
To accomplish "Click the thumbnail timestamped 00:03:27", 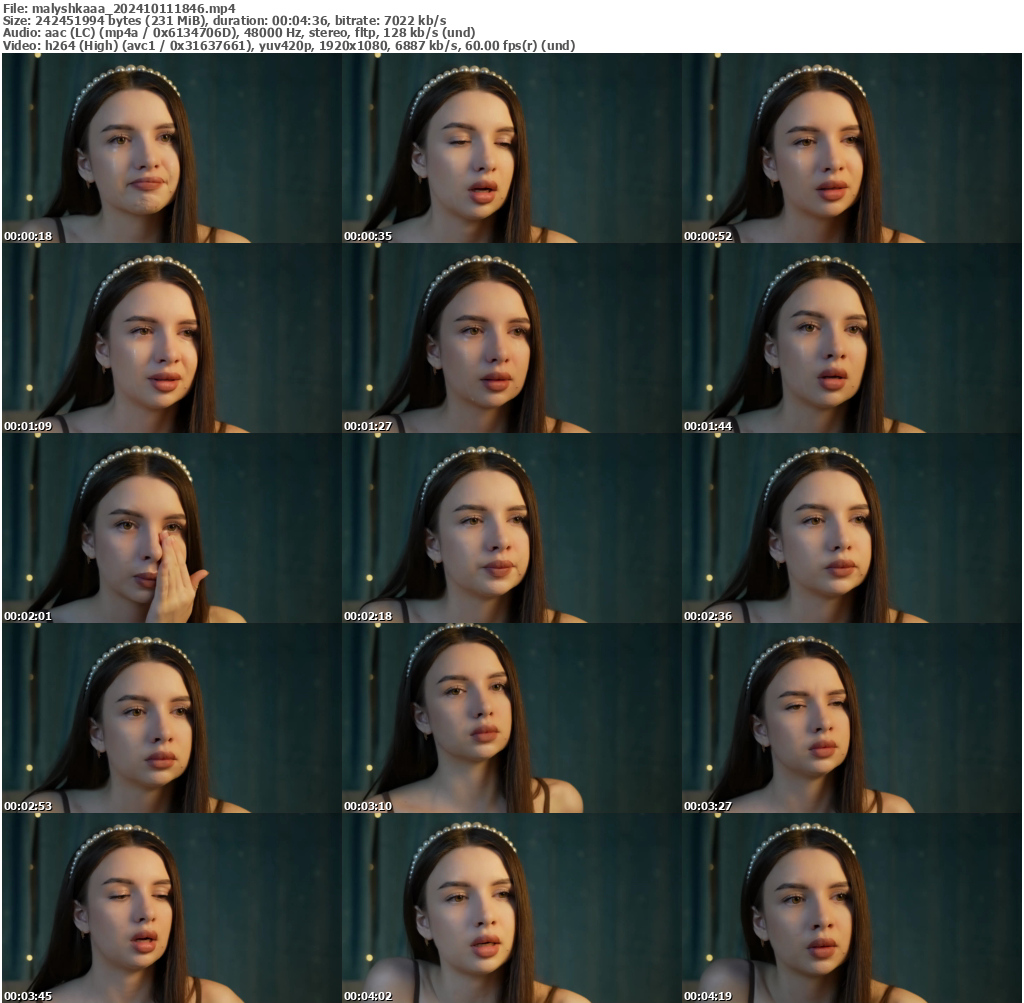I will click(852, 719).
